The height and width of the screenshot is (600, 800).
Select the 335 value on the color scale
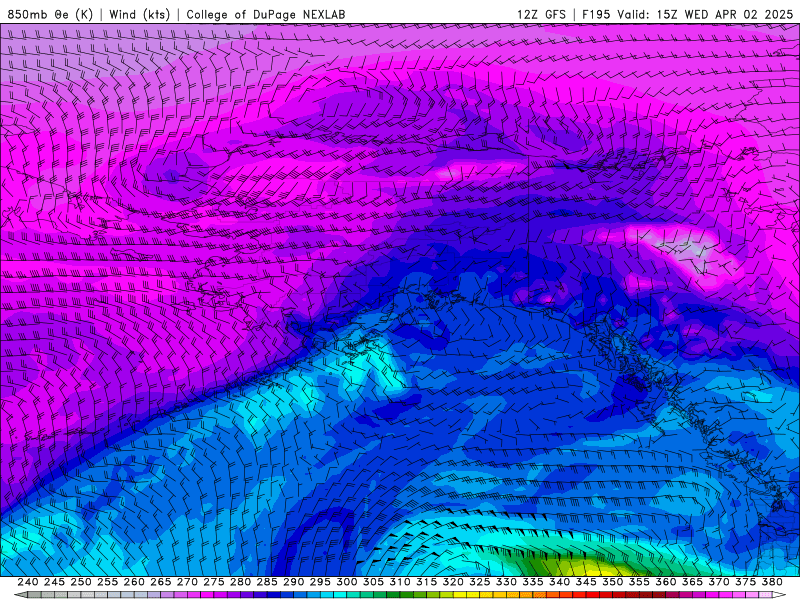(x=533, y=582)
